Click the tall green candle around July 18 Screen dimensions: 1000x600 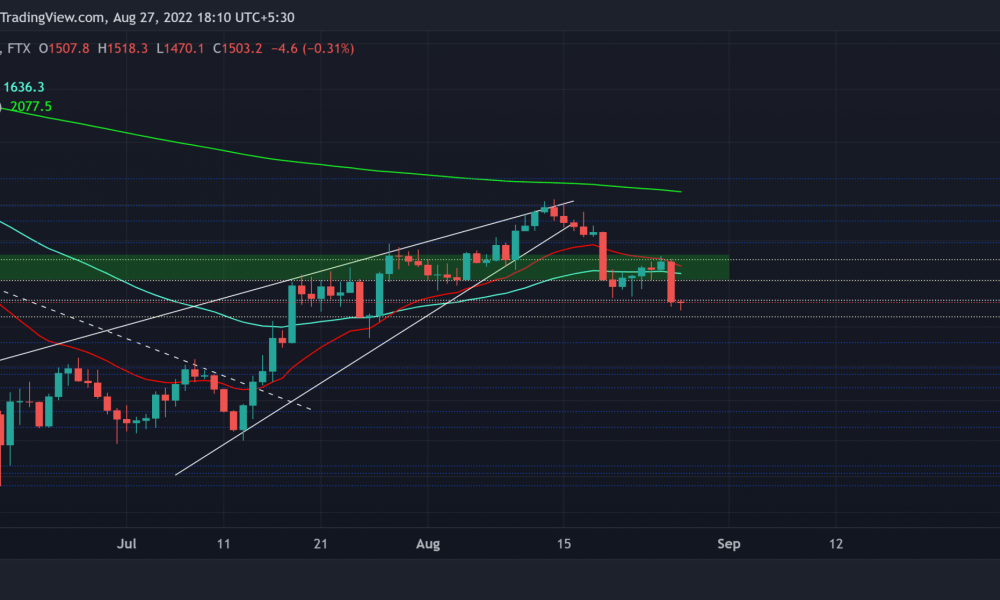coord(292,314)
